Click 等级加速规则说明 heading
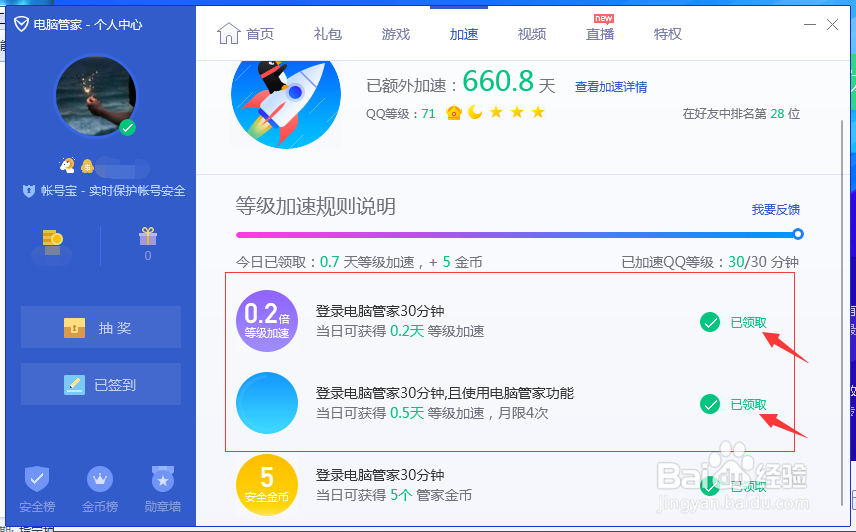856x532 pixels. point(316,206)
